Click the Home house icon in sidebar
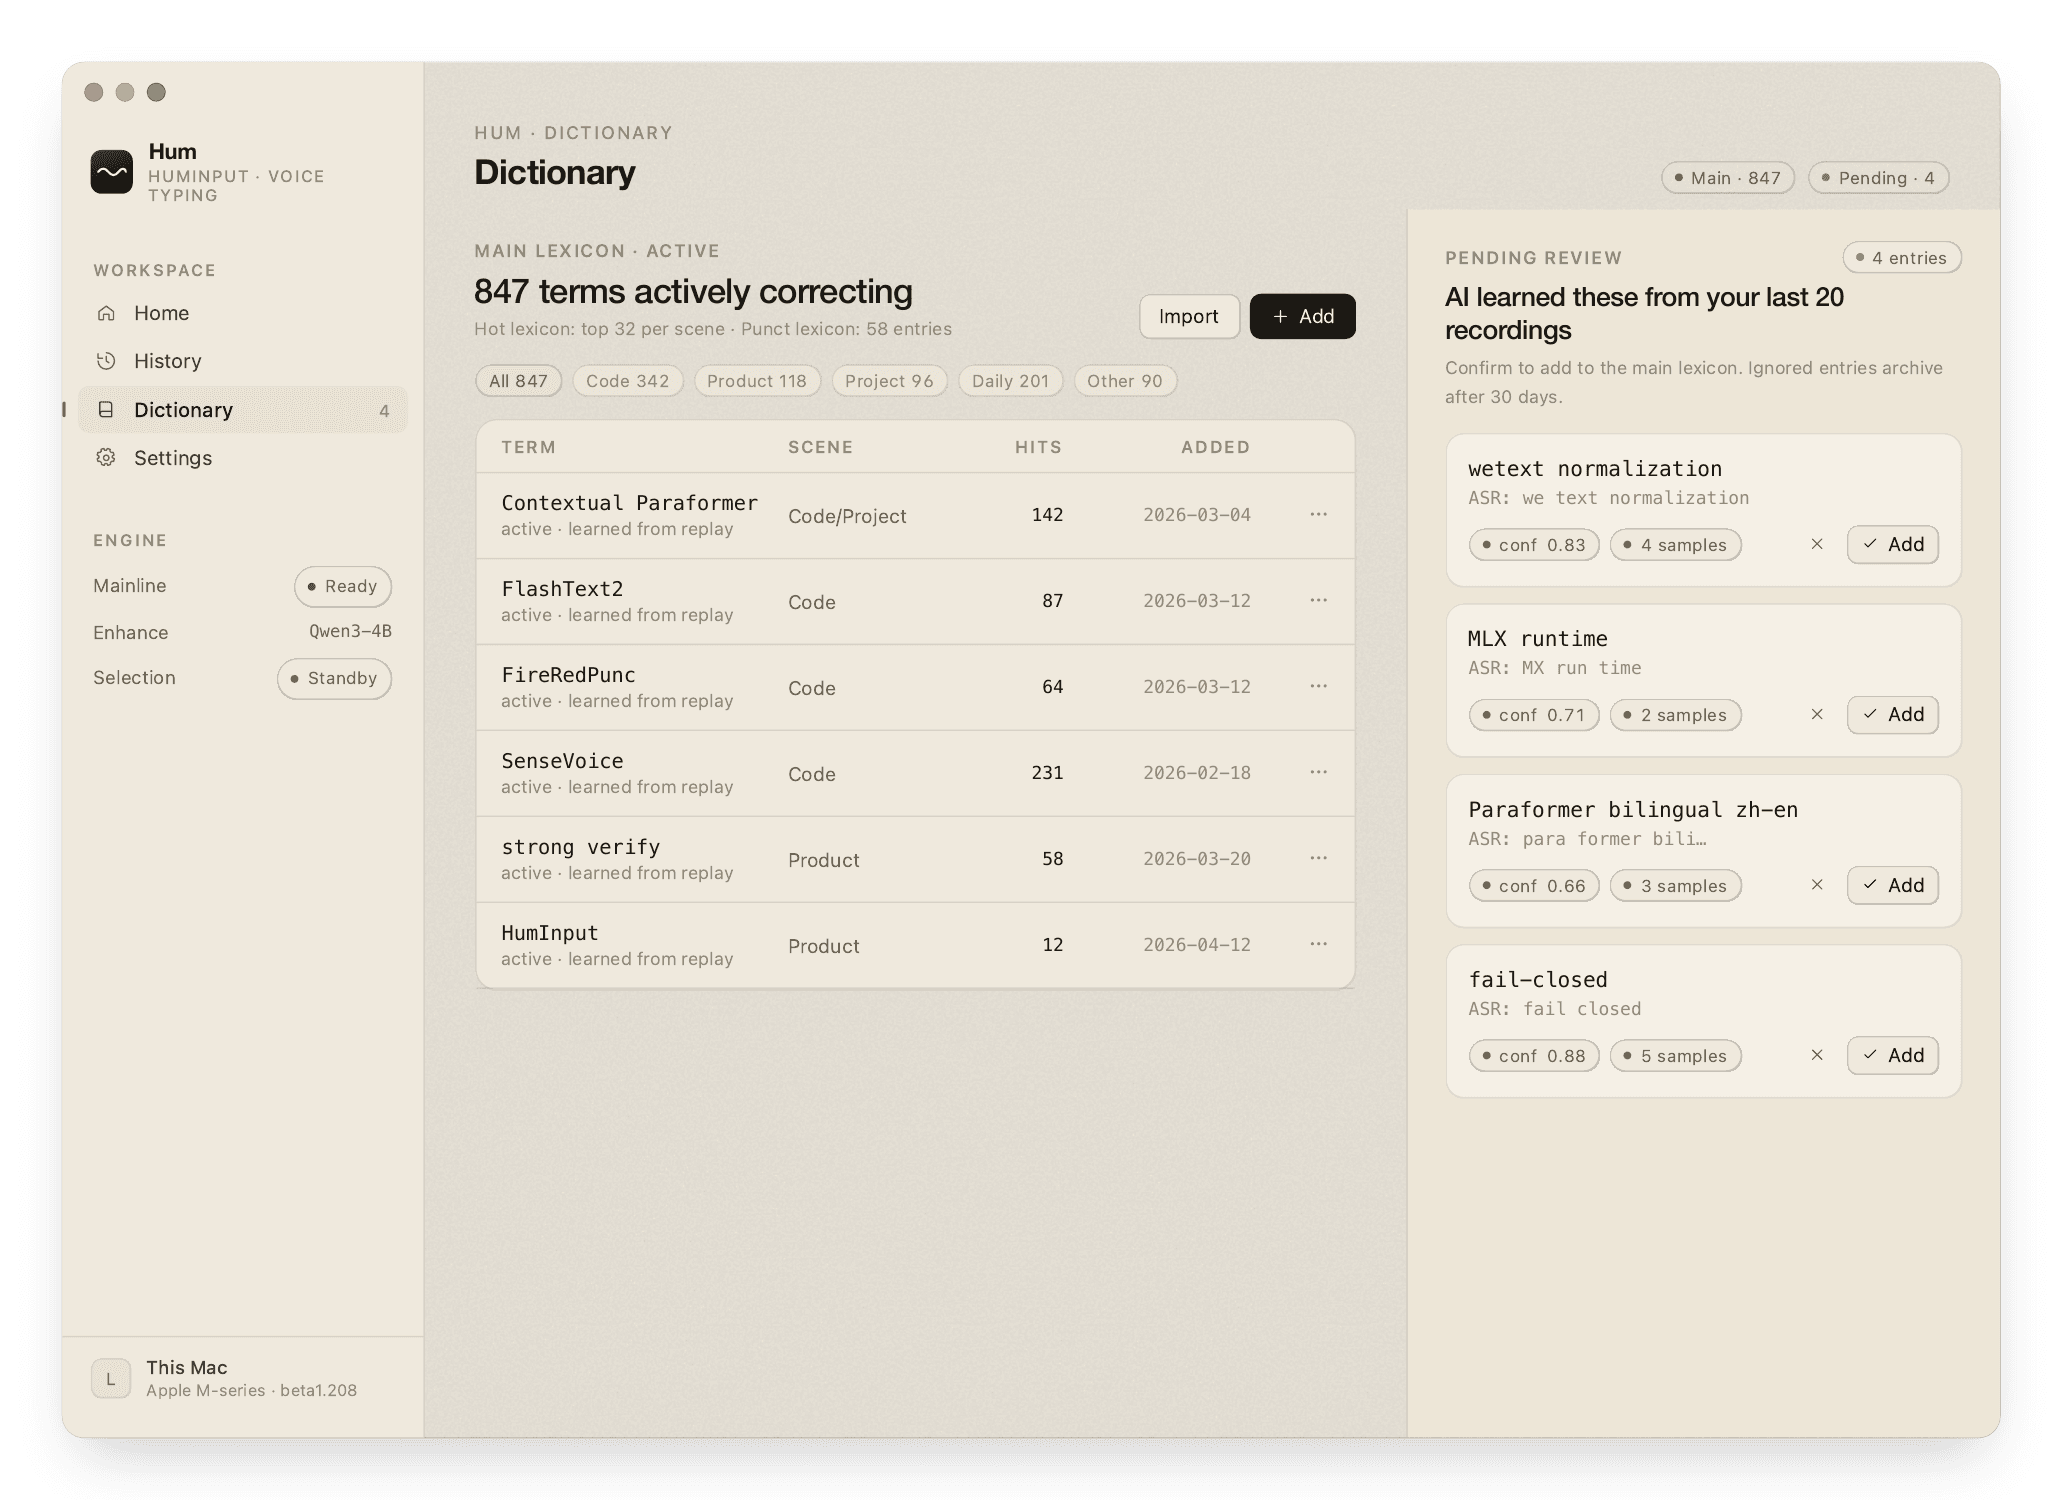Screen dimensions: 2063x1500 pos(106,313)
